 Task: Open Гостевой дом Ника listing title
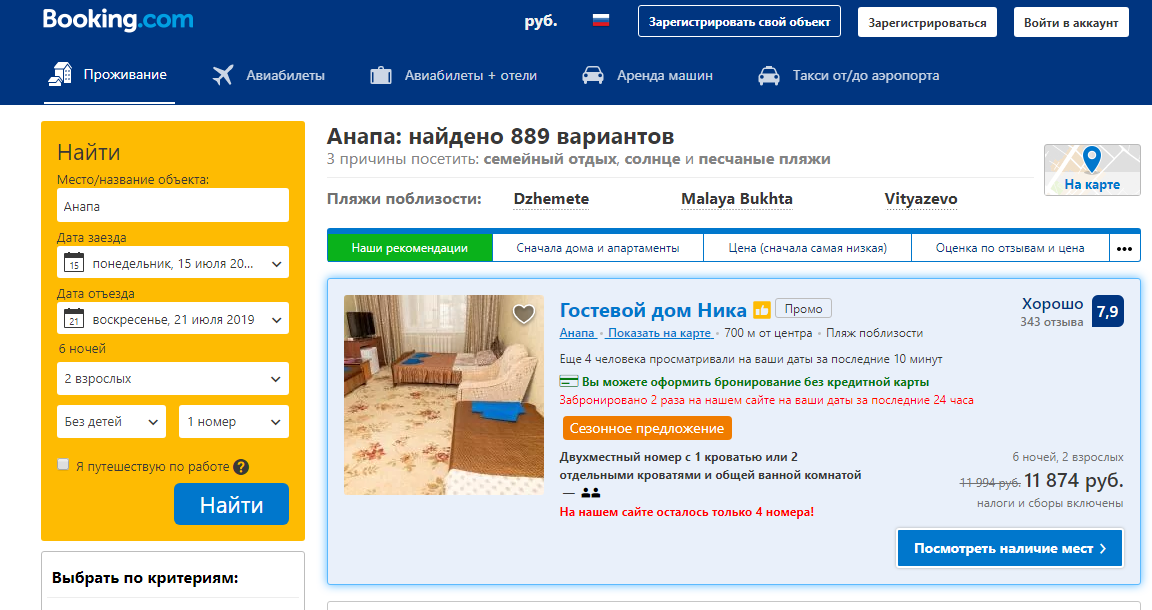(652, 310)
